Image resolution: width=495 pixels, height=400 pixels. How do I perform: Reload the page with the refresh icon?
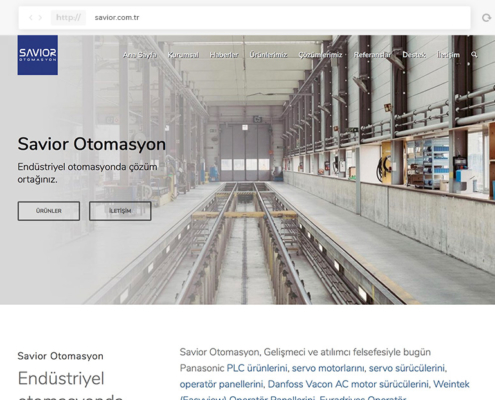click(x=486, y=18)
